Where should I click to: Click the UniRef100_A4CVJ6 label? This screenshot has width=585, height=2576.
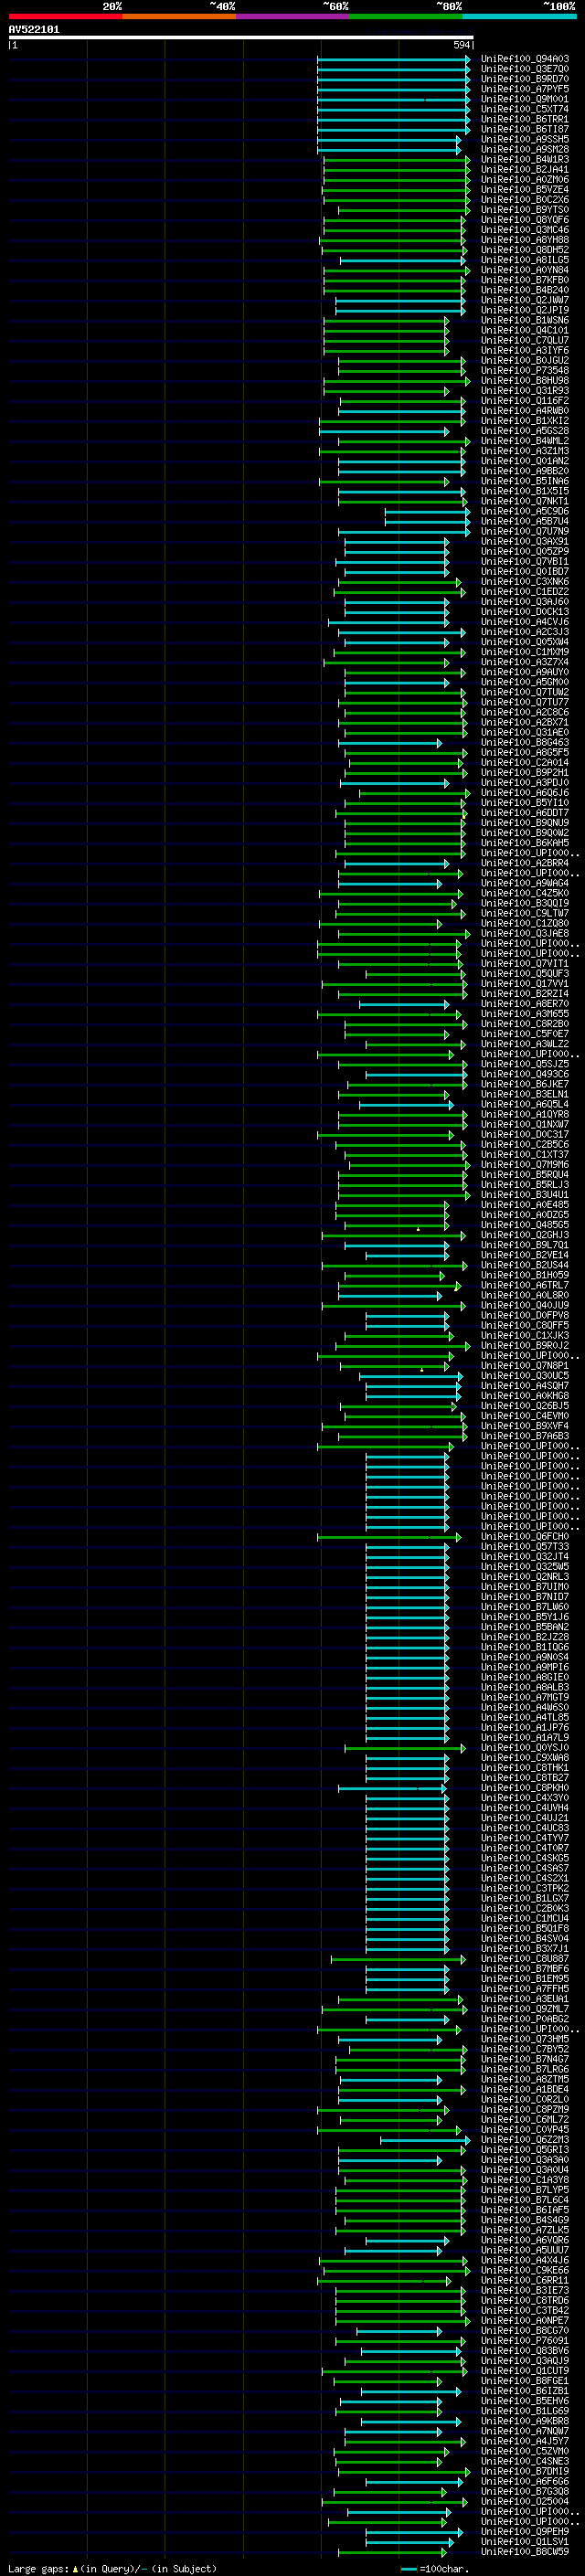pyautogui.click(x=525, y=622)
